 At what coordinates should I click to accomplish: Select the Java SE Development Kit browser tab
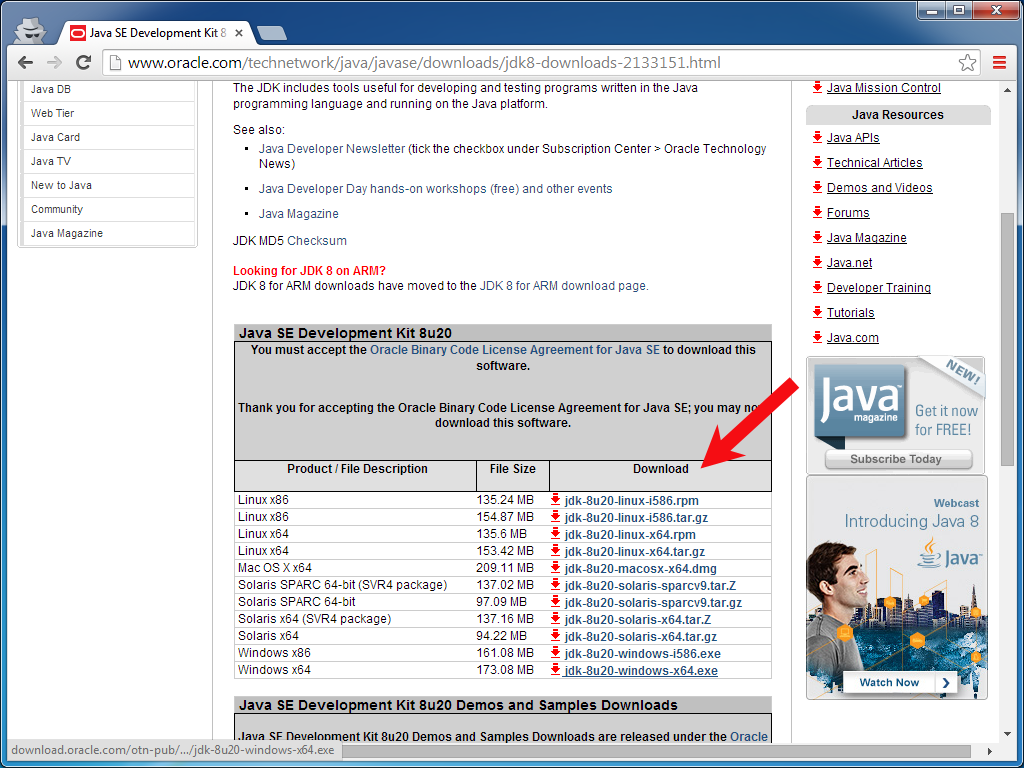(157, 33)
